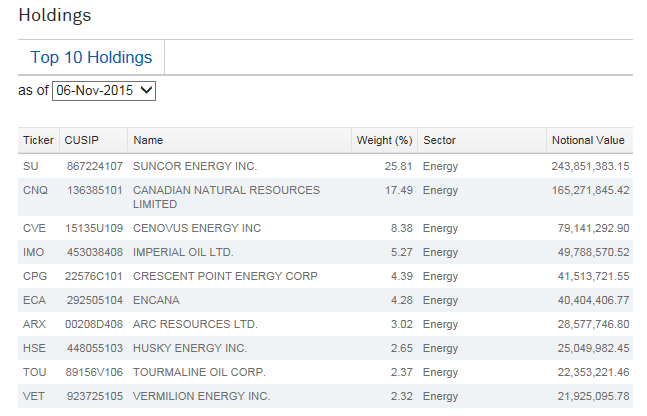The width and height of the screenshot is (647, 416).
Task: Click notional value 79,141,292.90
Action: [593, 228]
